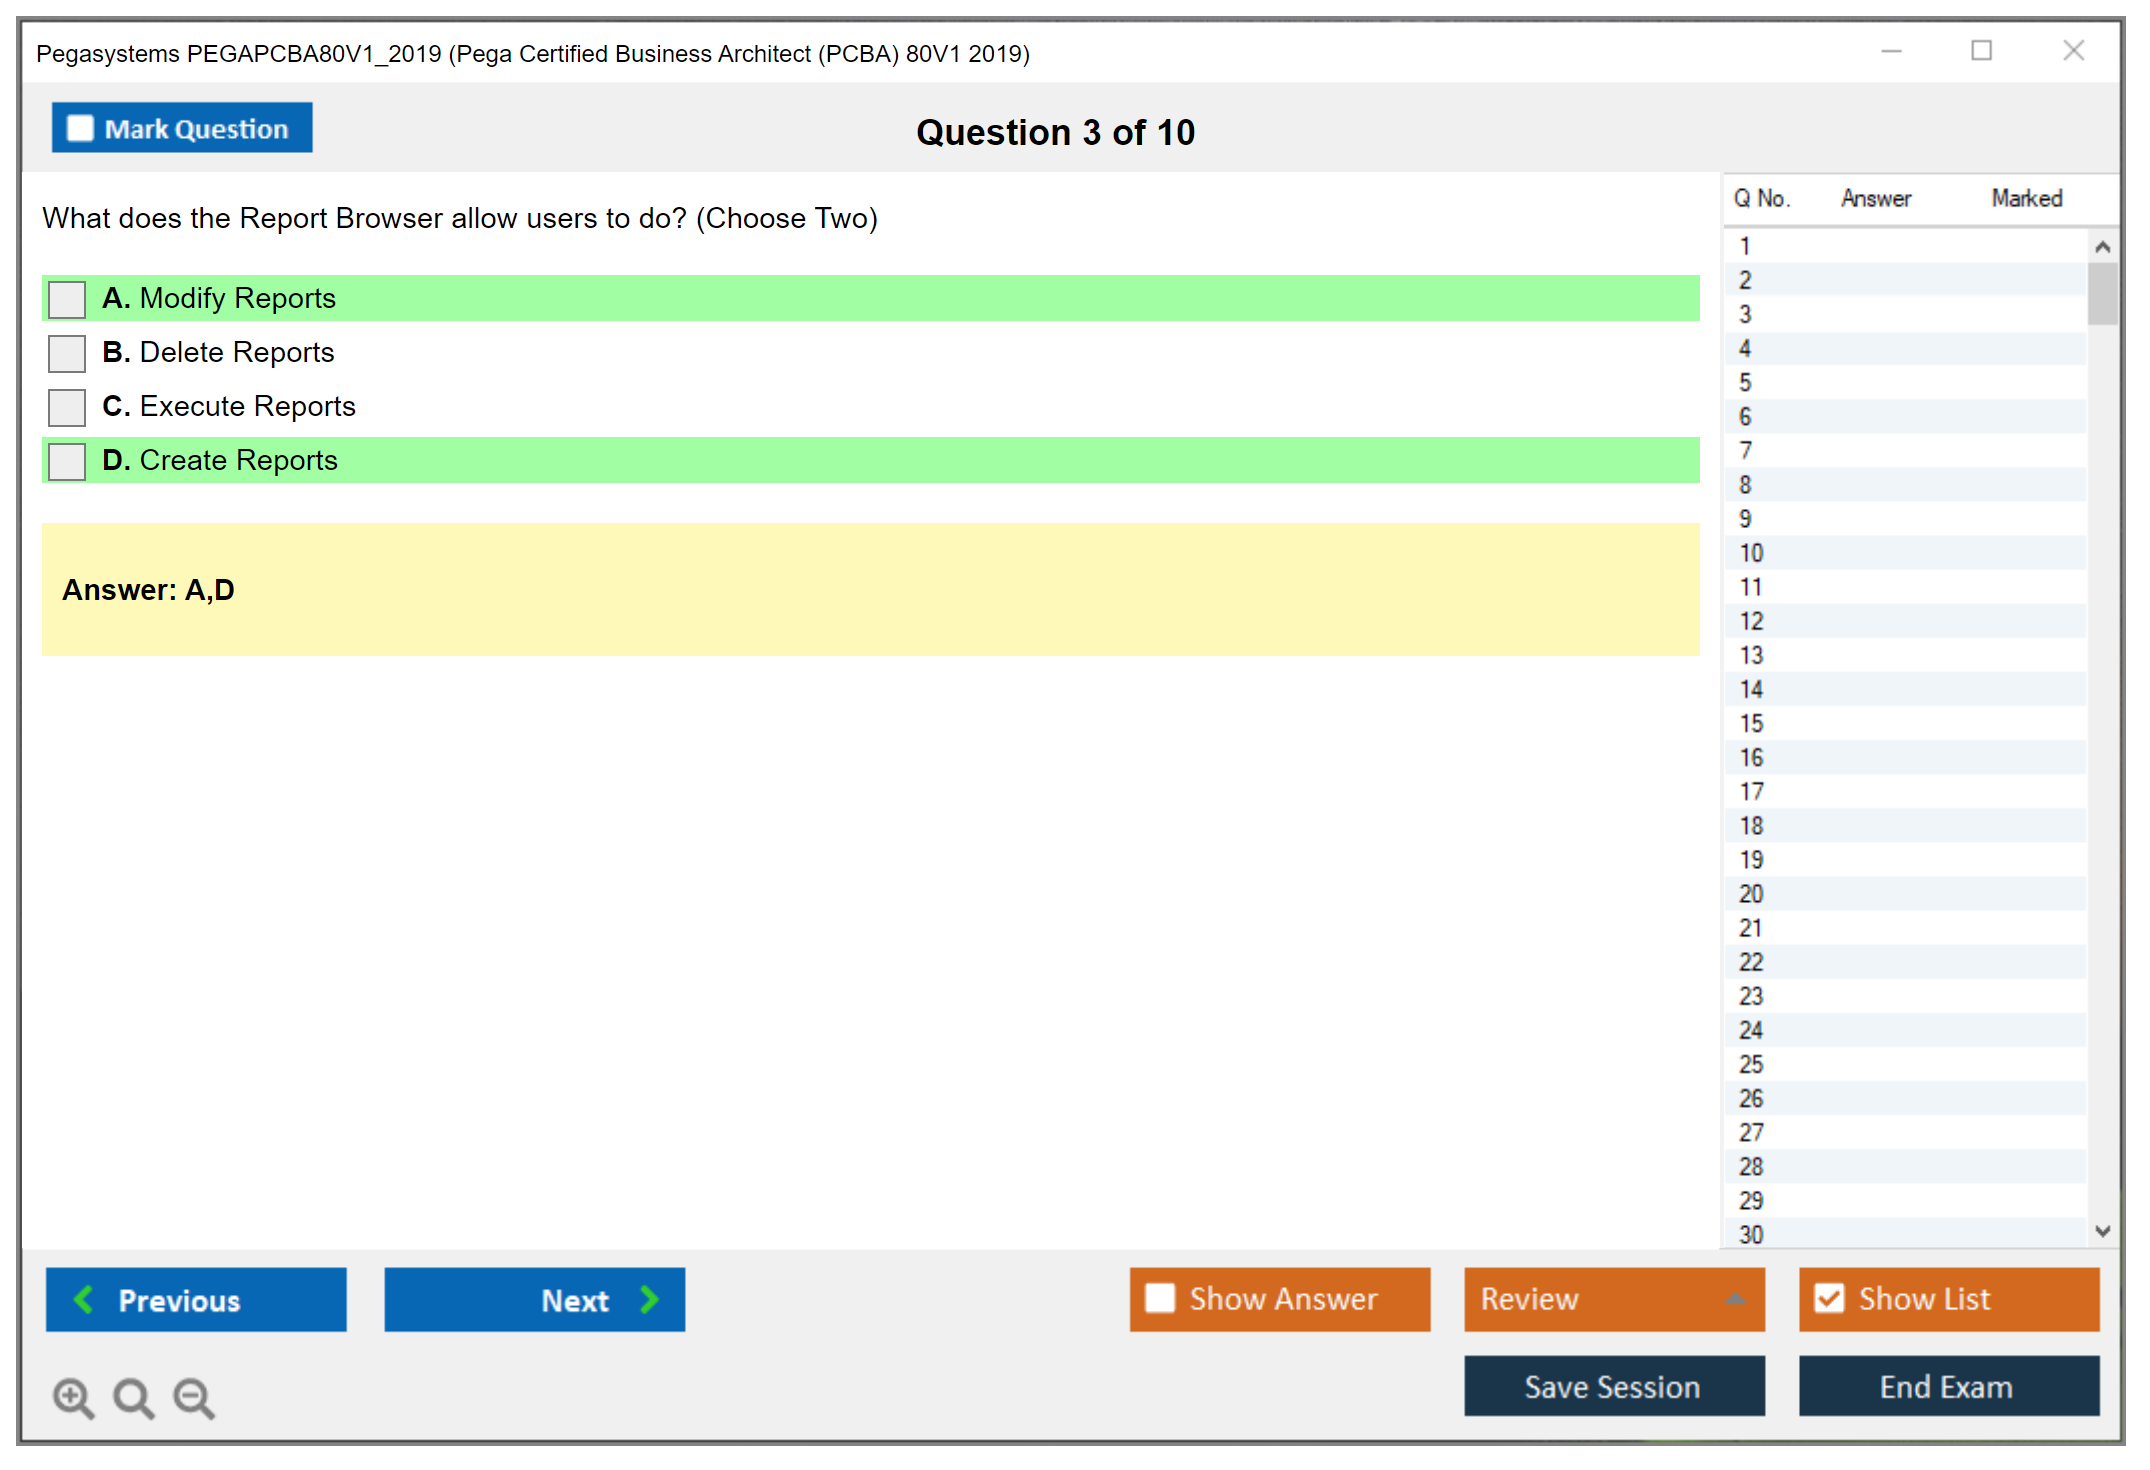The image size is (2150, 1470).
Task: Click the green right arrow on Next
Action: pos(649,1299)
